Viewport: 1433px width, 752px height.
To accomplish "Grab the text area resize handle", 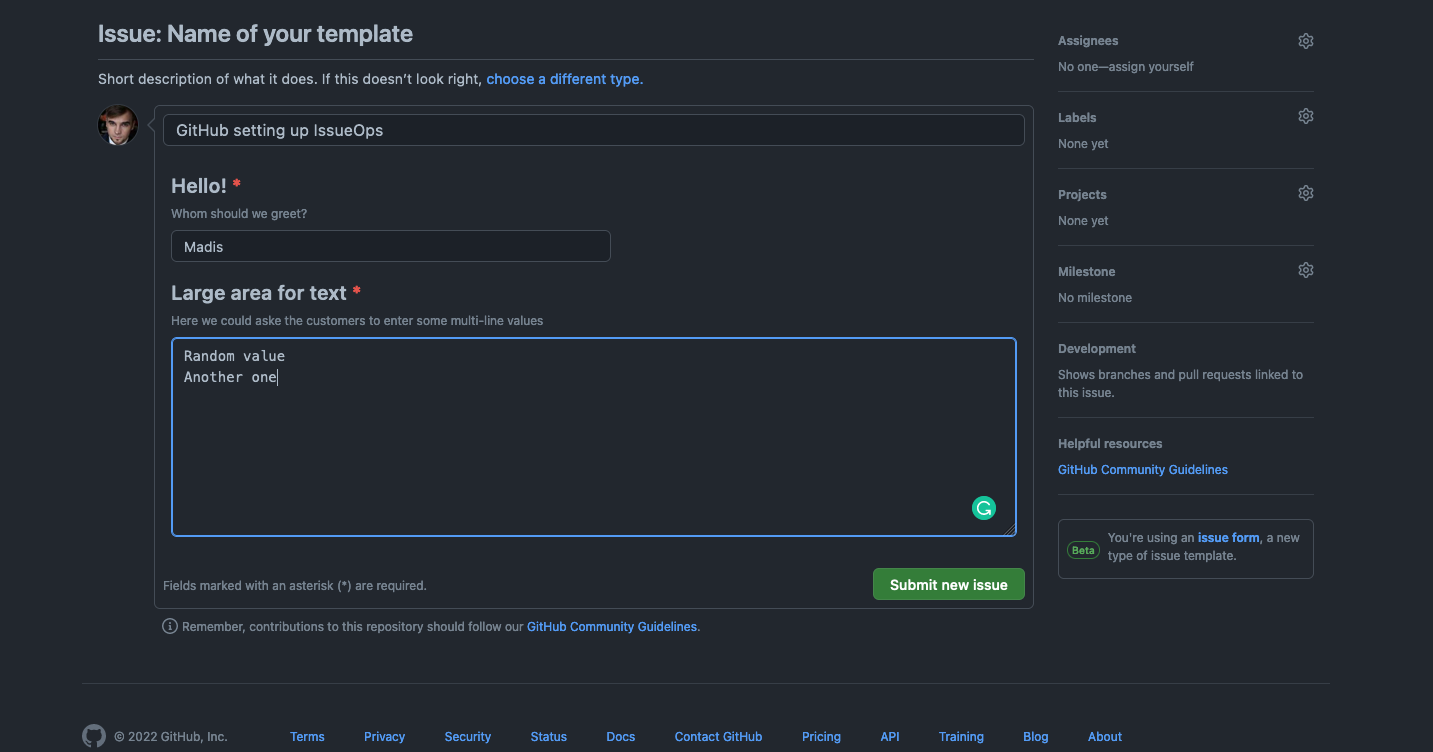I will pyautogui.click(x=1010, y=530).
